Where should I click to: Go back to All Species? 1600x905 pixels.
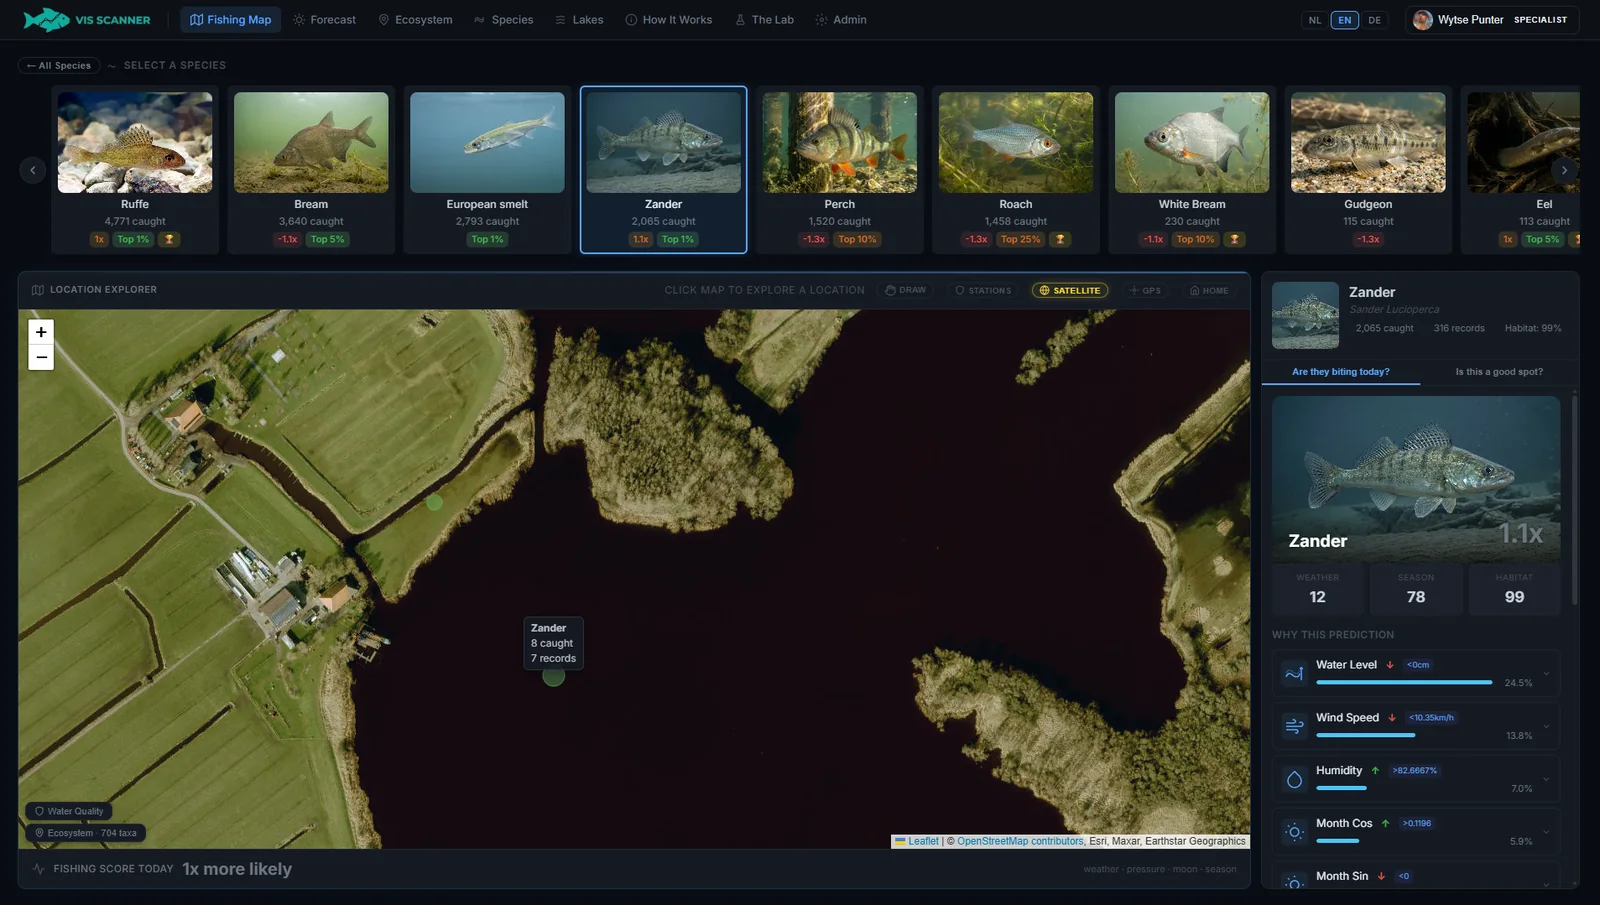point(59,65)
